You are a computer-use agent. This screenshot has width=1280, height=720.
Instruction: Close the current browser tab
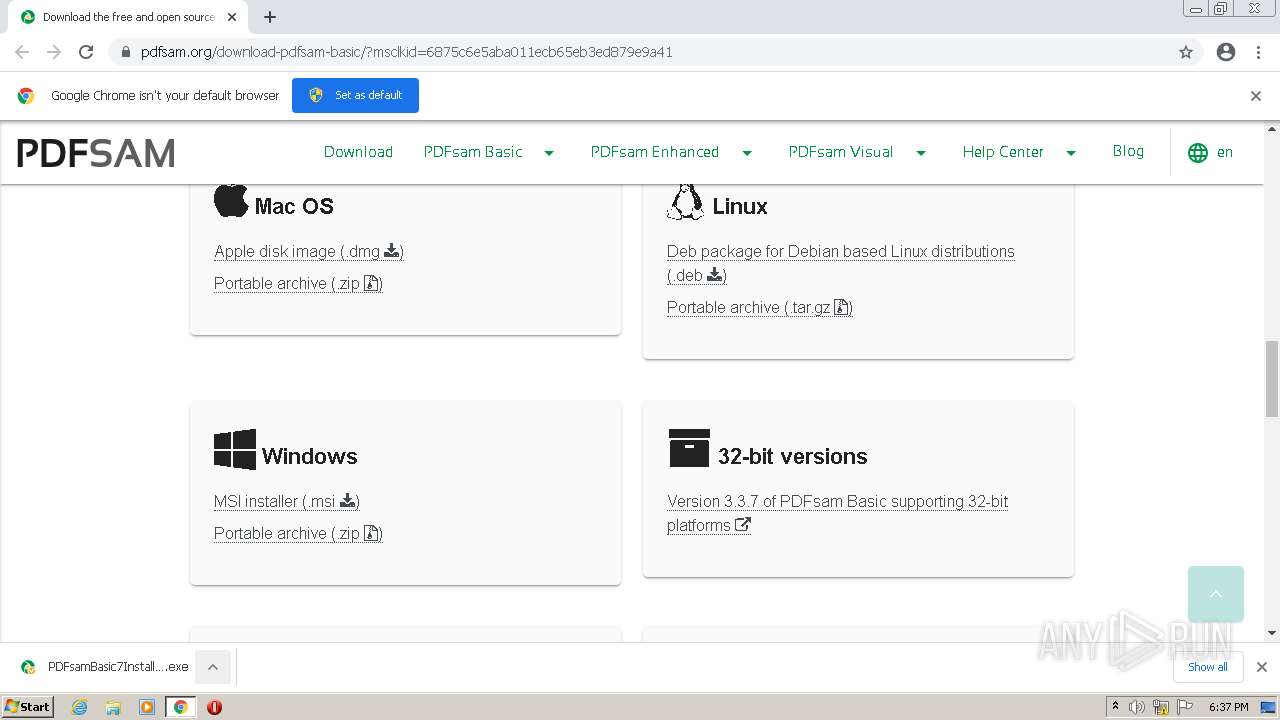(232, 17)
